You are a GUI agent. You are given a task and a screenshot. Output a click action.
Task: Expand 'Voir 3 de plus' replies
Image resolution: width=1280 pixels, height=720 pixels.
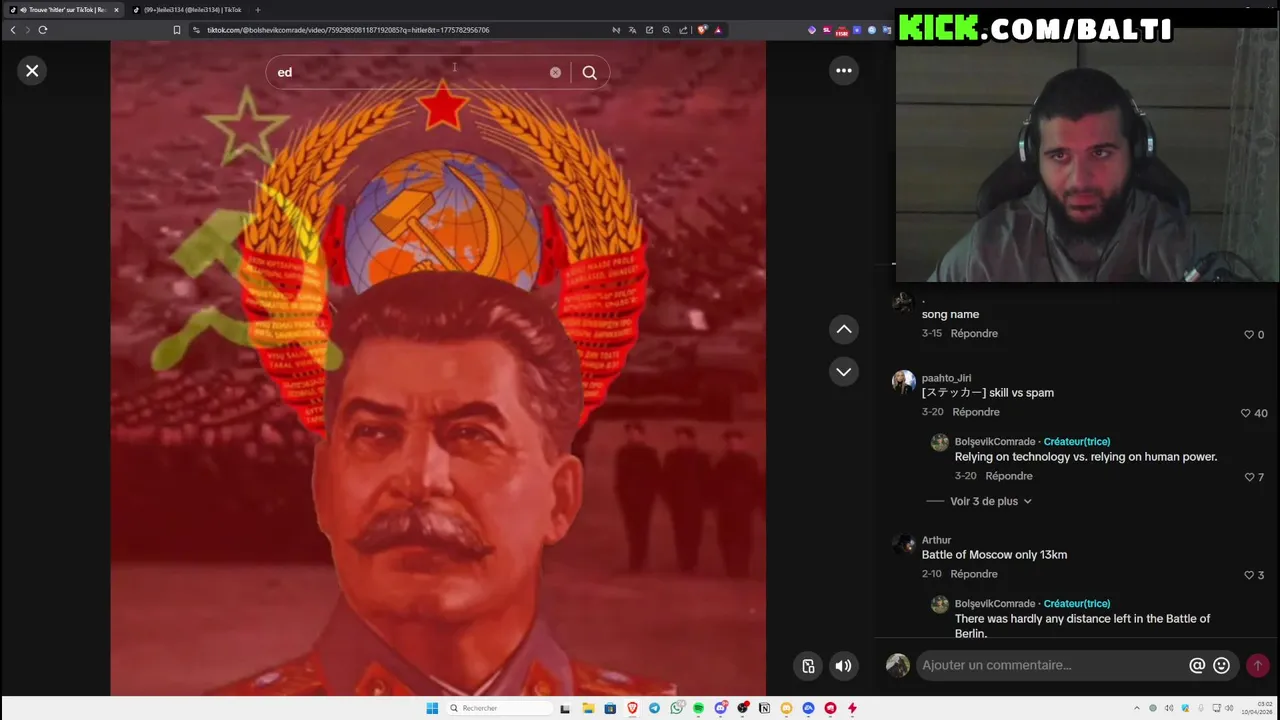coord(991,501)
